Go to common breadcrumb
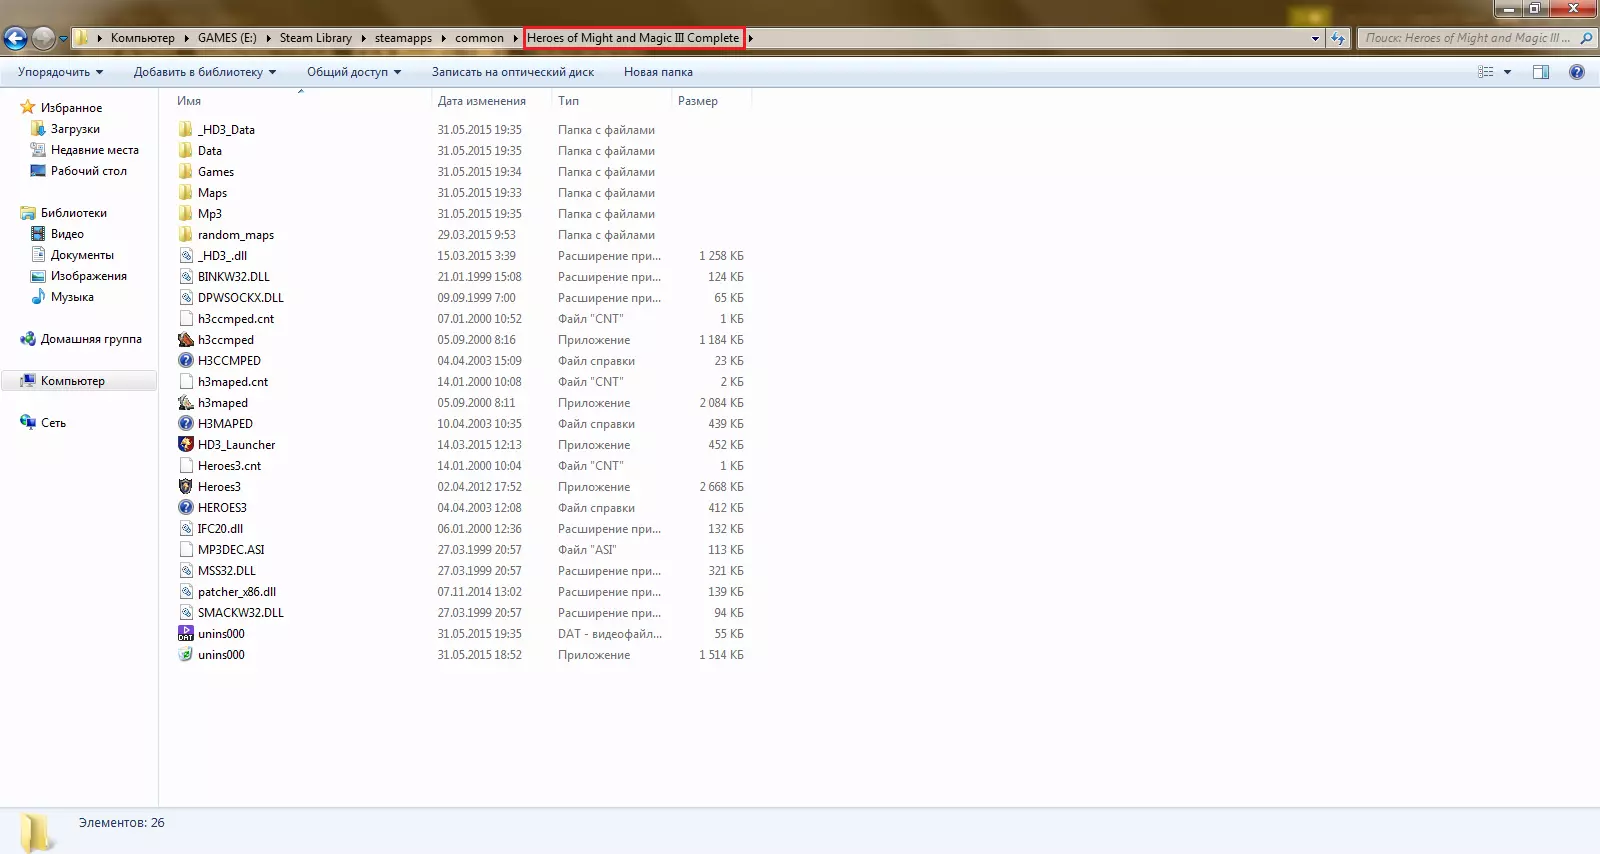The width and height of the screenshot is (1600, 854). click(x=479, y=38)
